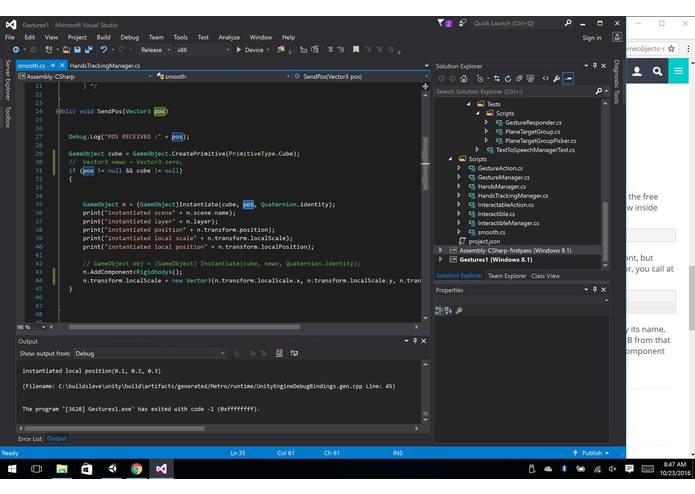The image size is (695, 494).
Task: Open Chrome from the Windows taskbar
Action: [137, 469]
